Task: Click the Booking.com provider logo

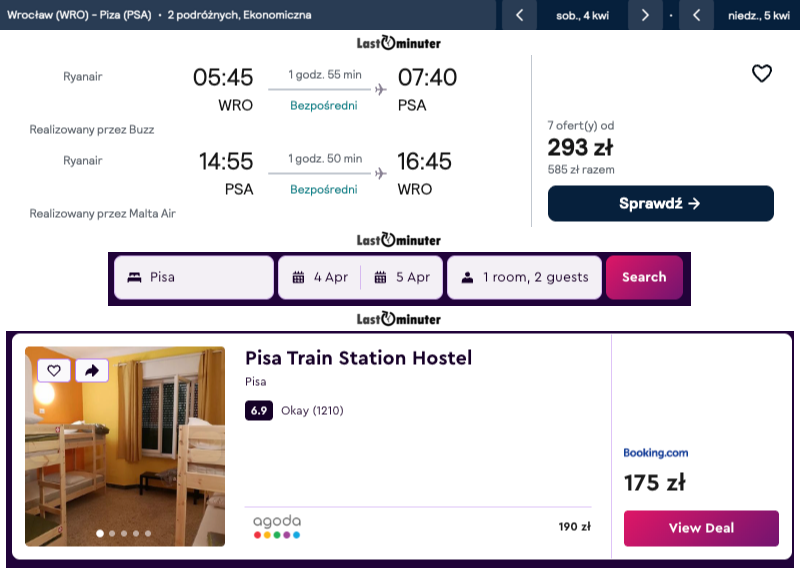Action: click(655, 453)
